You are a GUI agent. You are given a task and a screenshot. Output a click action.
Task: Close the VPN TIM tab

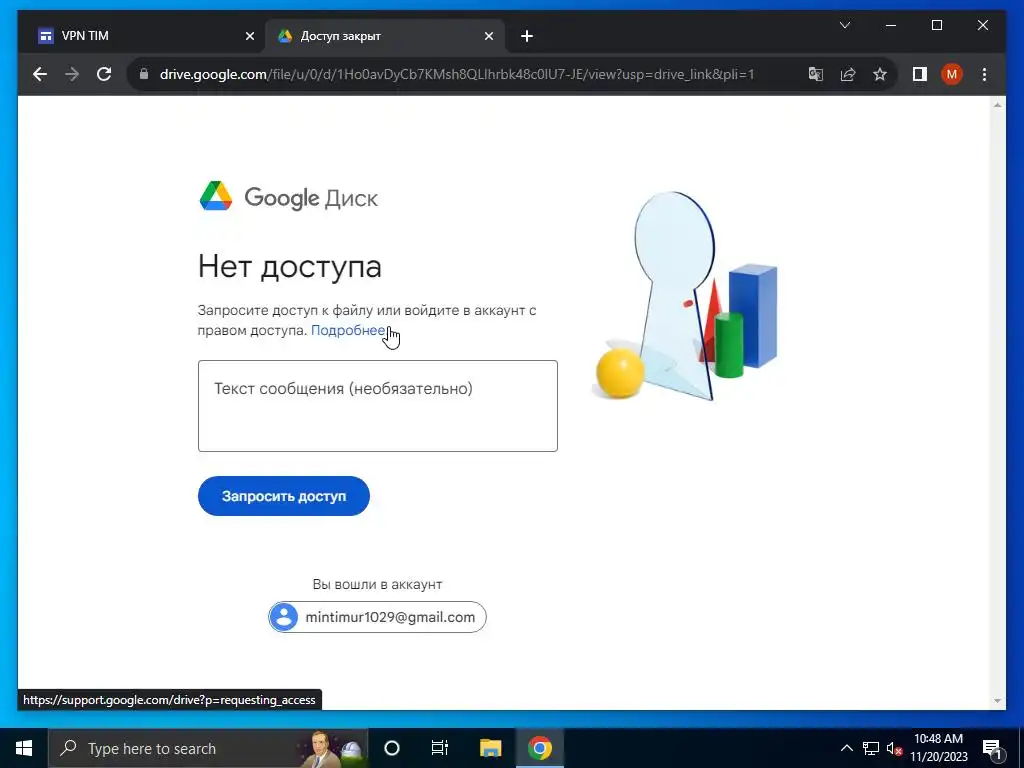[249, 37]
